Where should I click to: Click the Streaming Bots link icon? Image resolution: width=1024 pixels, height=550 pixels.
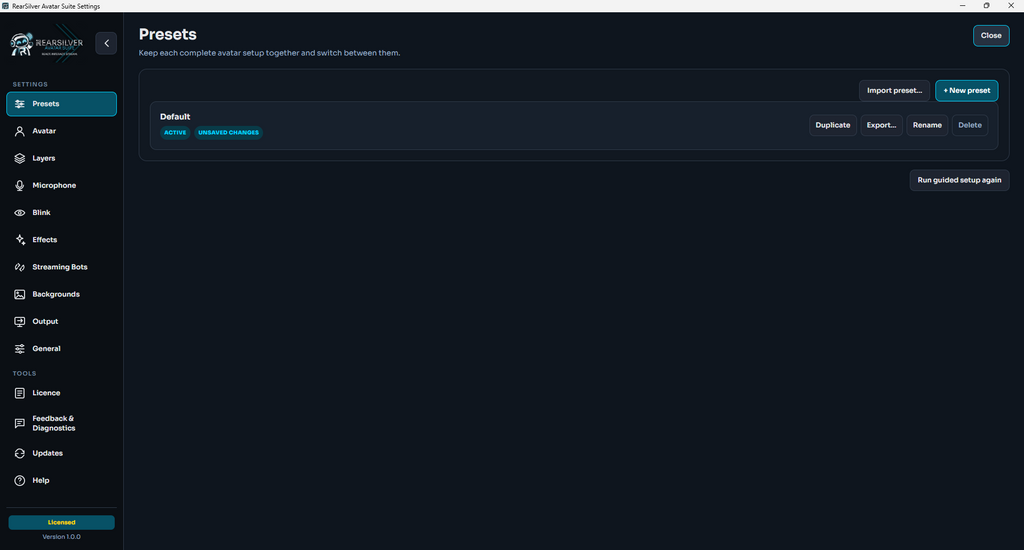20,267
